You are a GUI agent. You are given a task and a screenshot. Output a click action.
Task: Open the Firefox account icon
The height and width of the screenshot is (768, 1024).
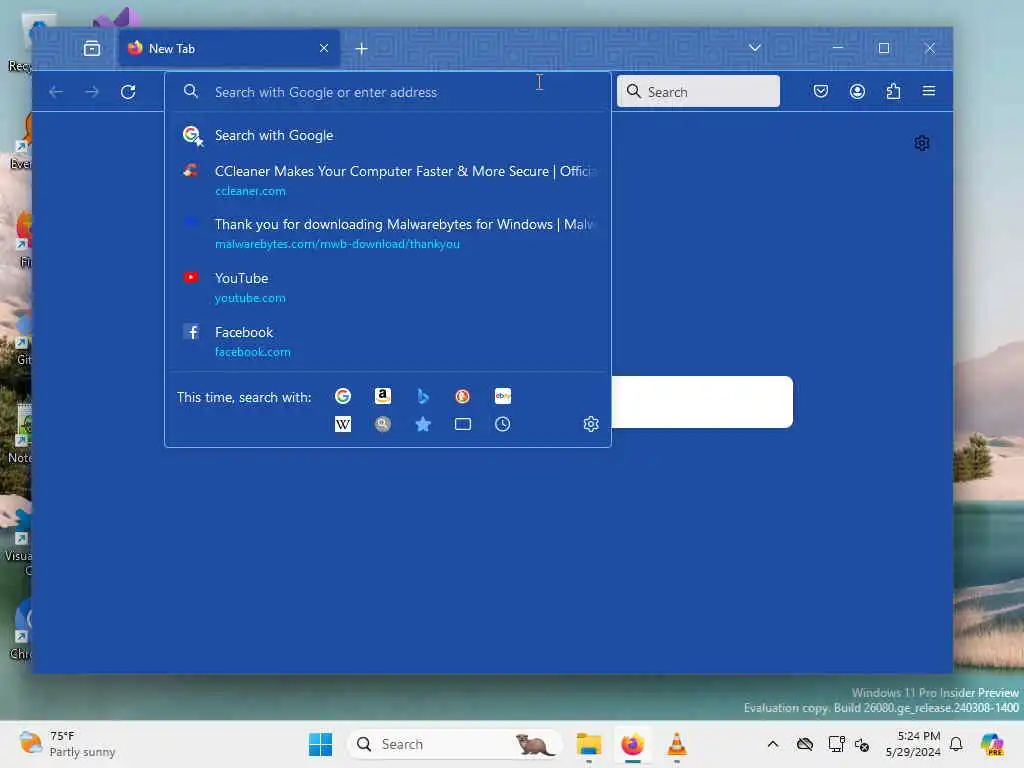click(857, 91)
